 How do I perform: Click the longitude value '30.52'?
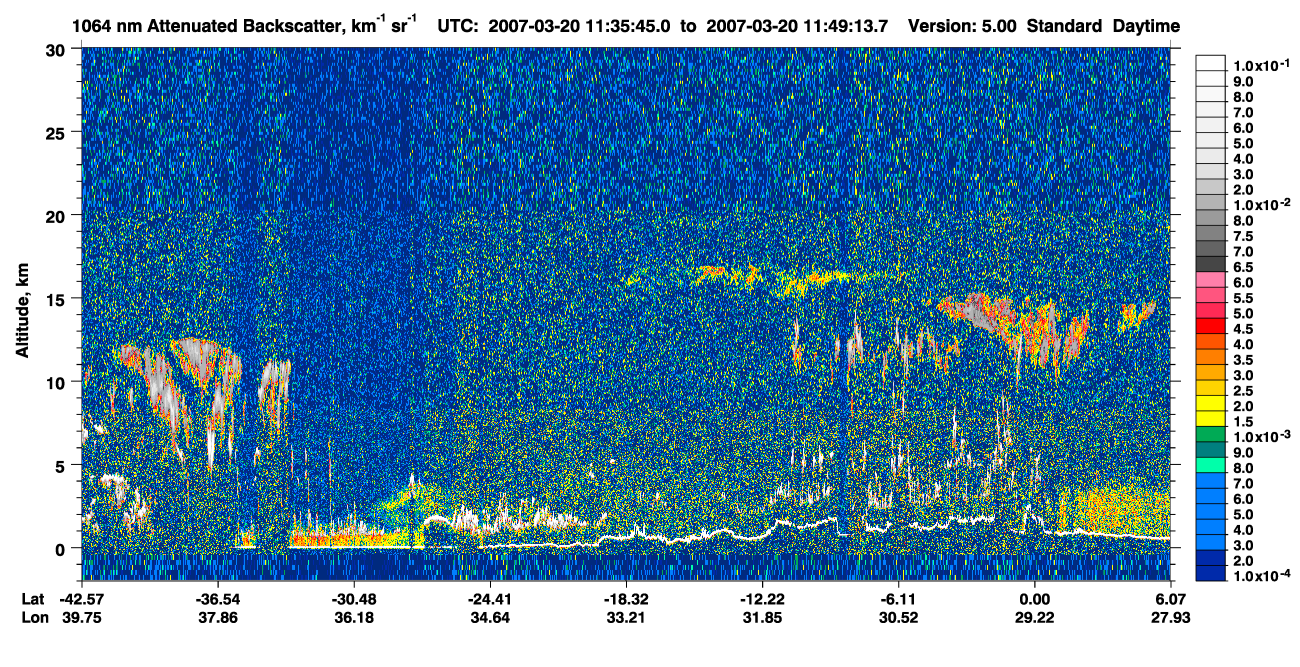[x=899, y=617]
